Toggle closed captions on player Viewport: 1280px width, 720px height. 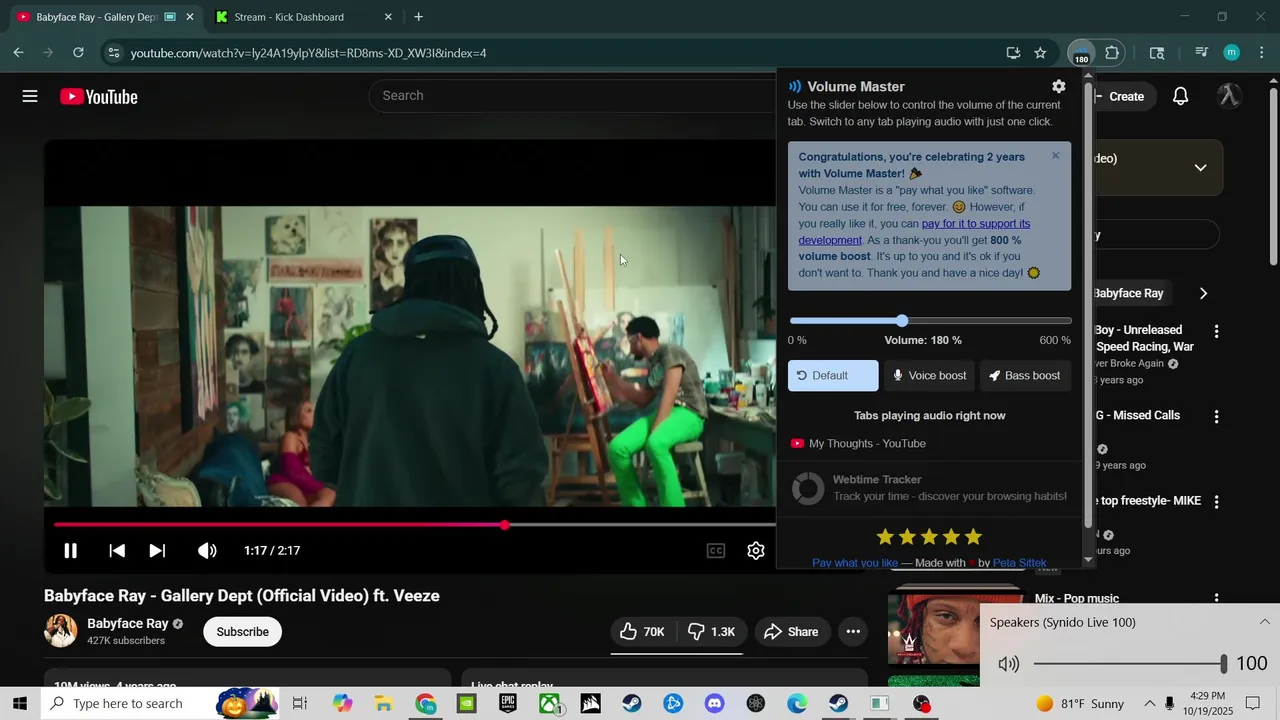[x=716, y=551]
